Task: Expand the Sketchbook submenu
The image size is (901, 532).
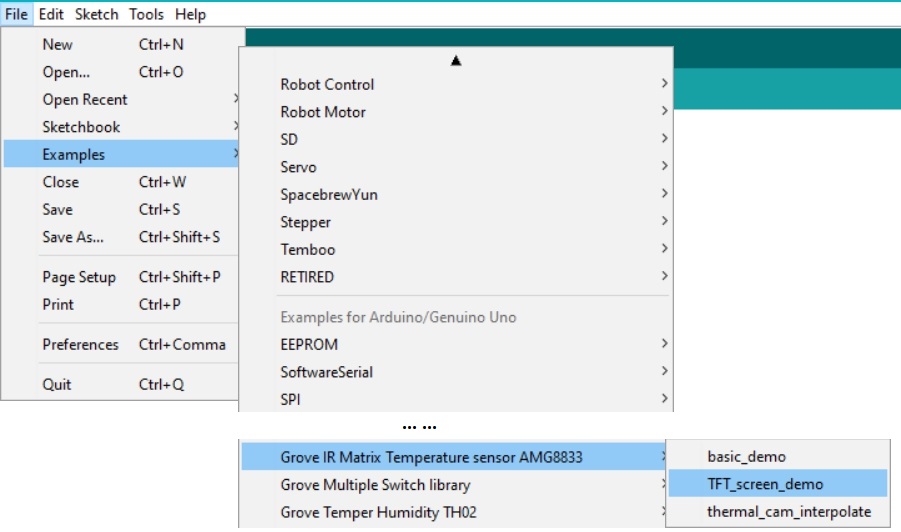Action: tap(121, 127)
